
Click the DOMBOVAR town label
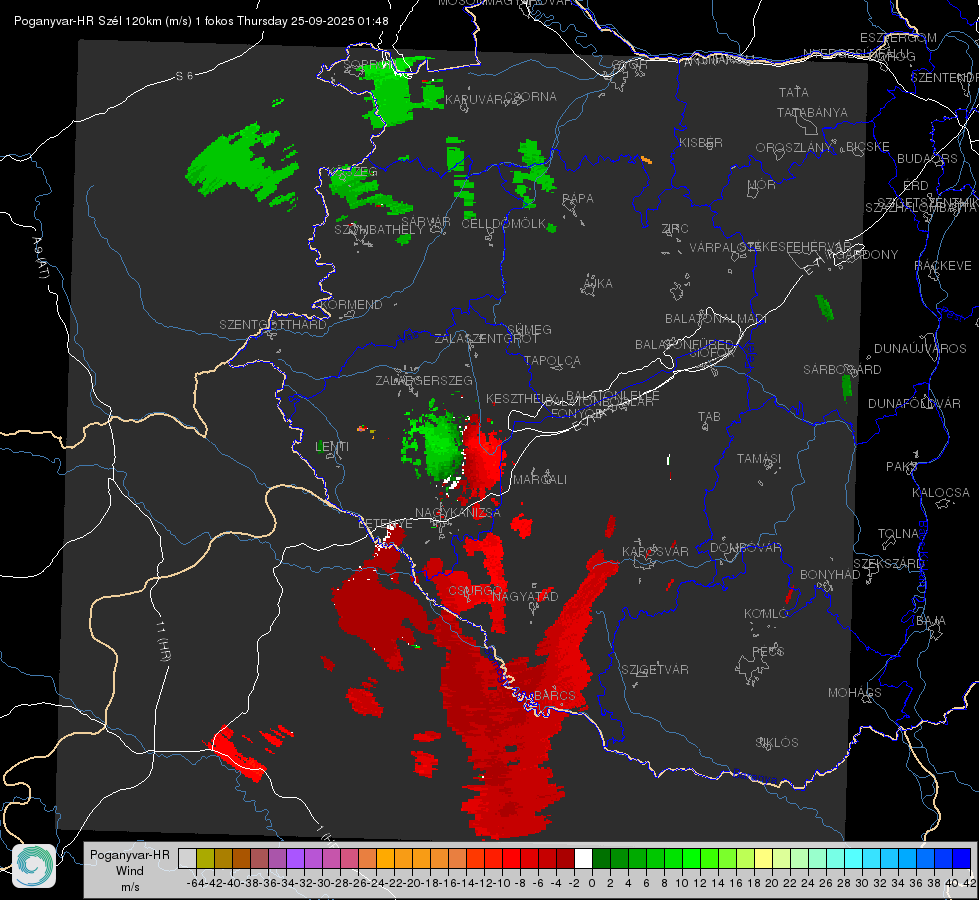[x=745, y=548]
